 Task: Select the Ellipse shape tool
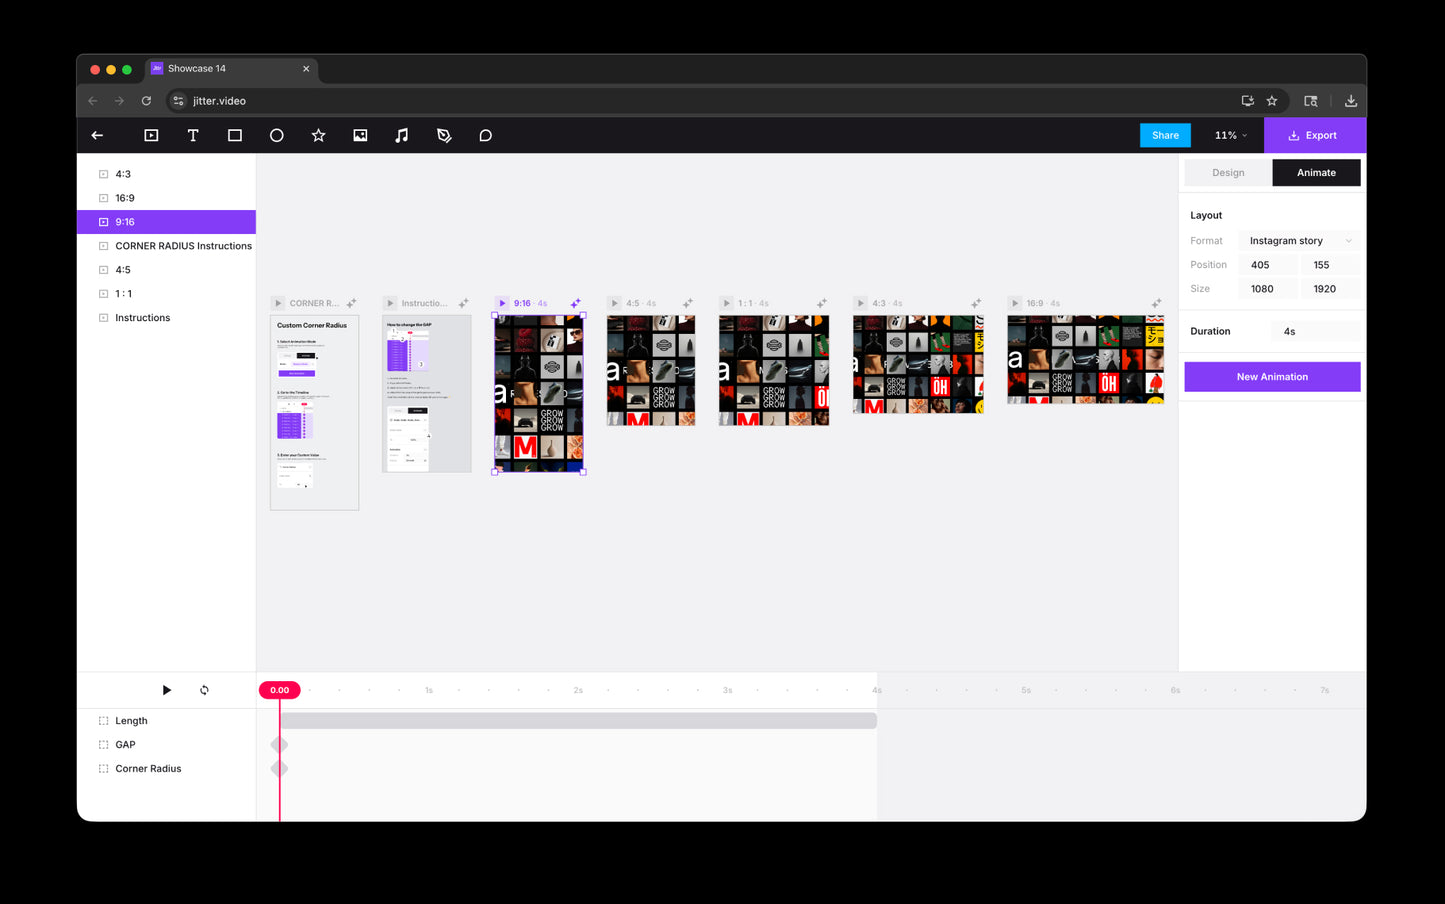click(277, 135)
